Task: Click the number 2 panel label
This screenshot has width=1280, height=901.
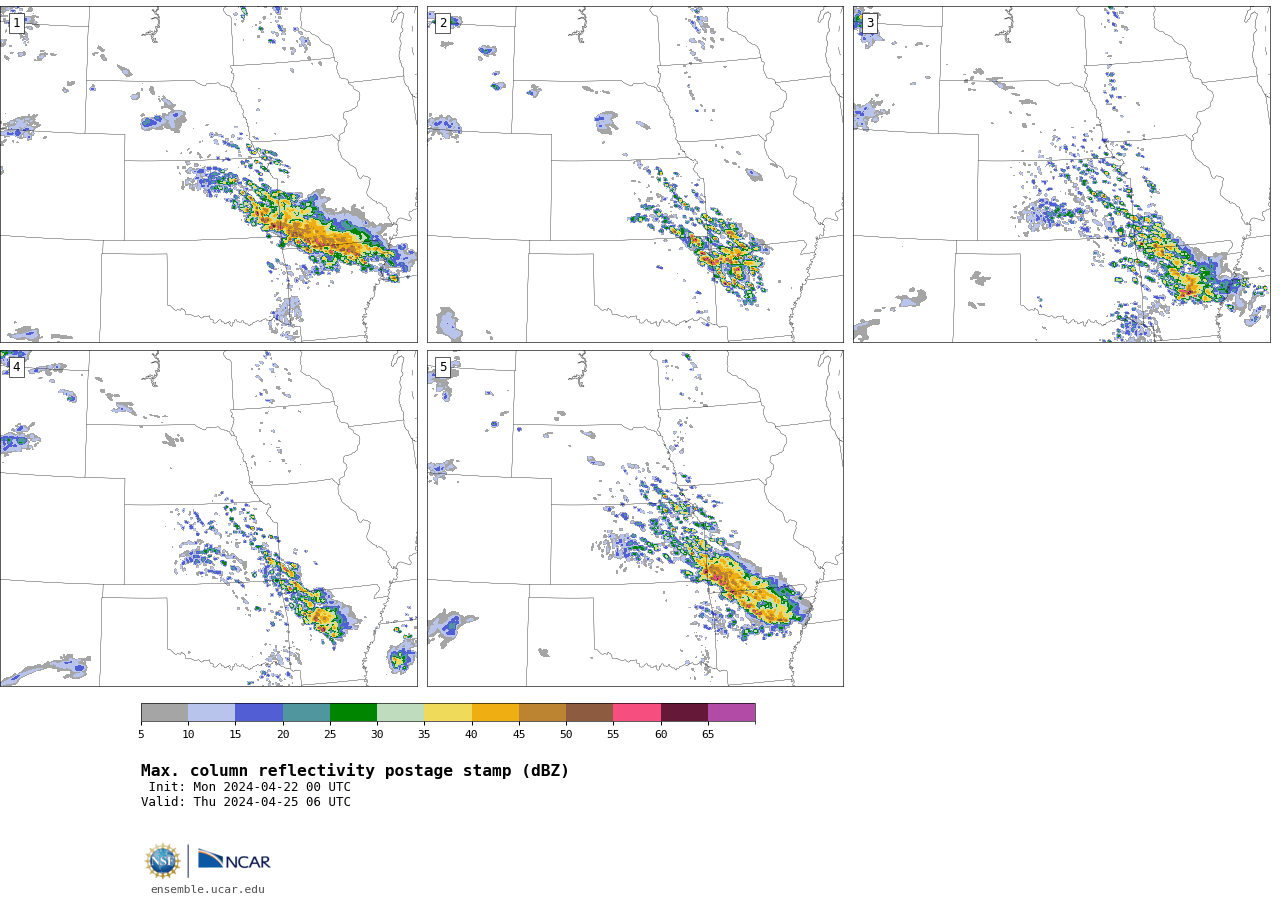Action: (443, 23)
